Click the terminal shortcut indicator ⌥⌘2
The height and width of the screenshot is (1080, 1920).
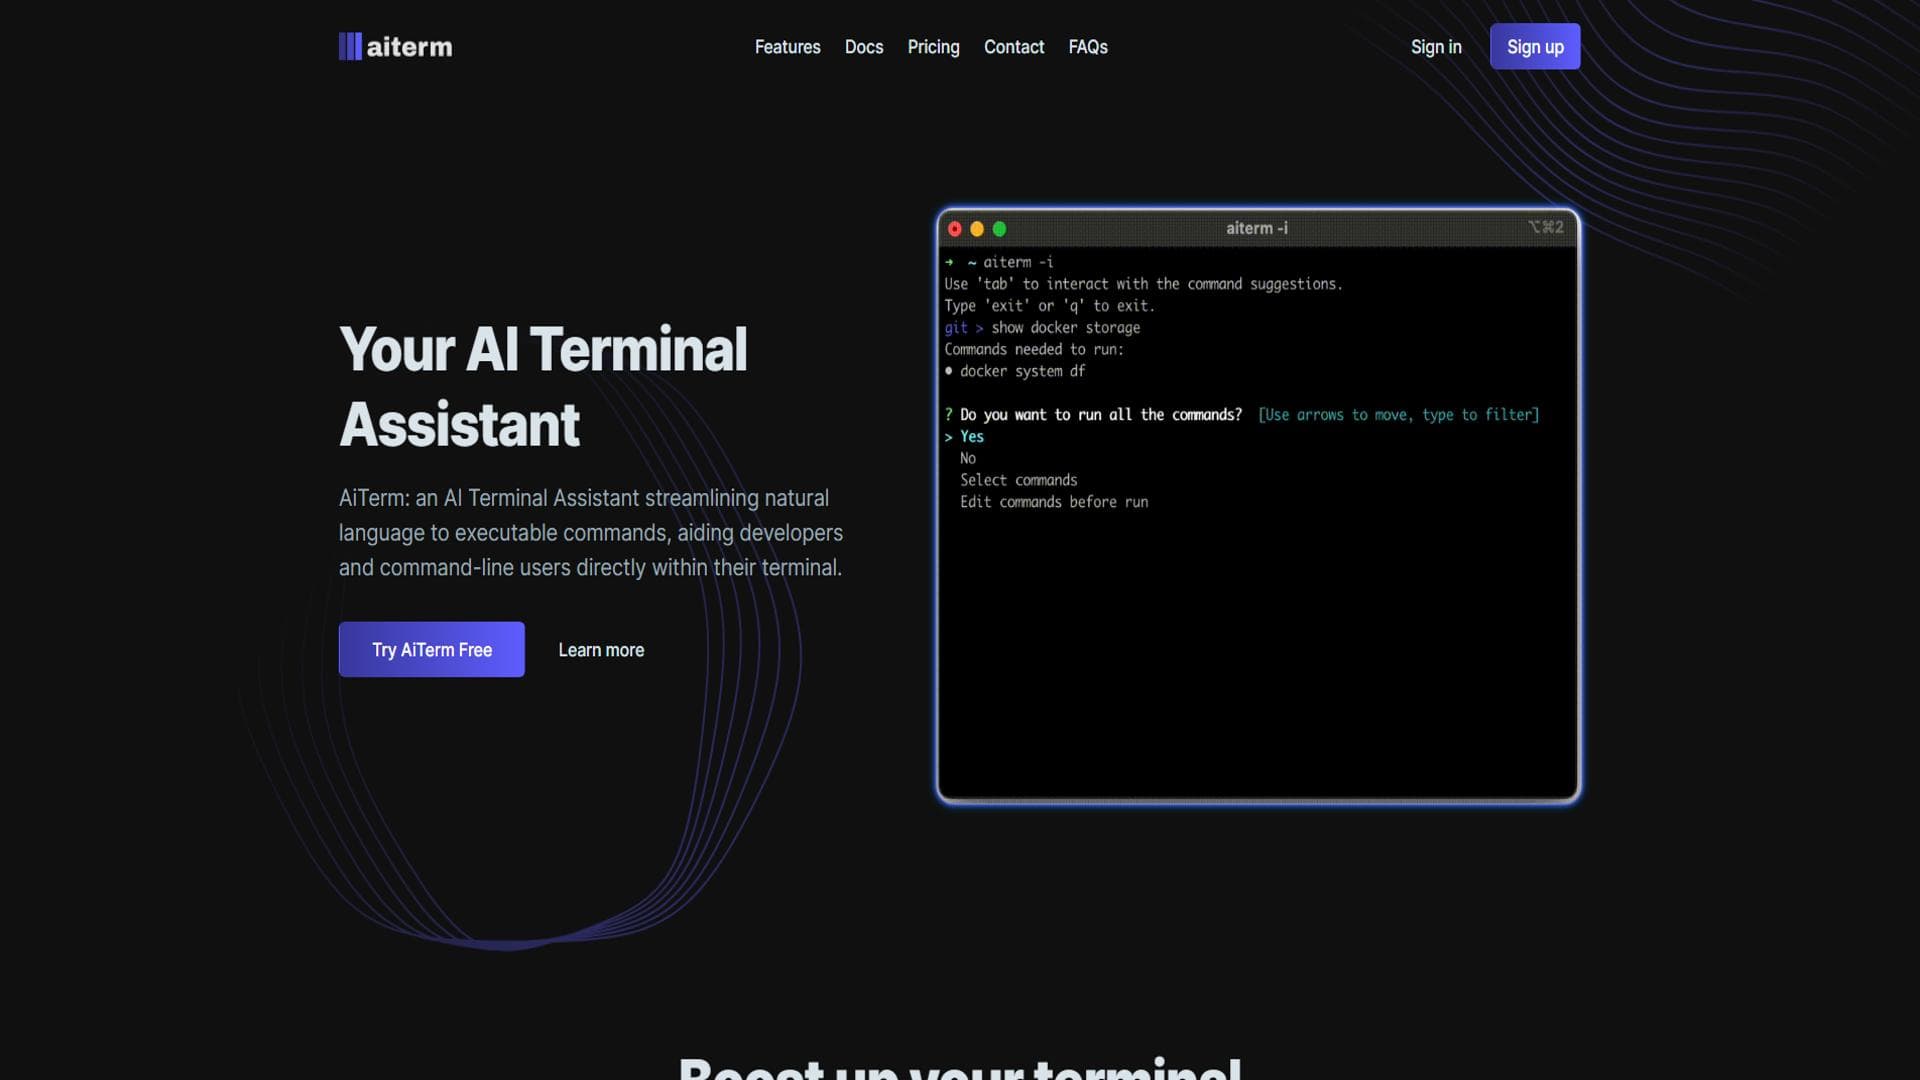(1546, 227)
